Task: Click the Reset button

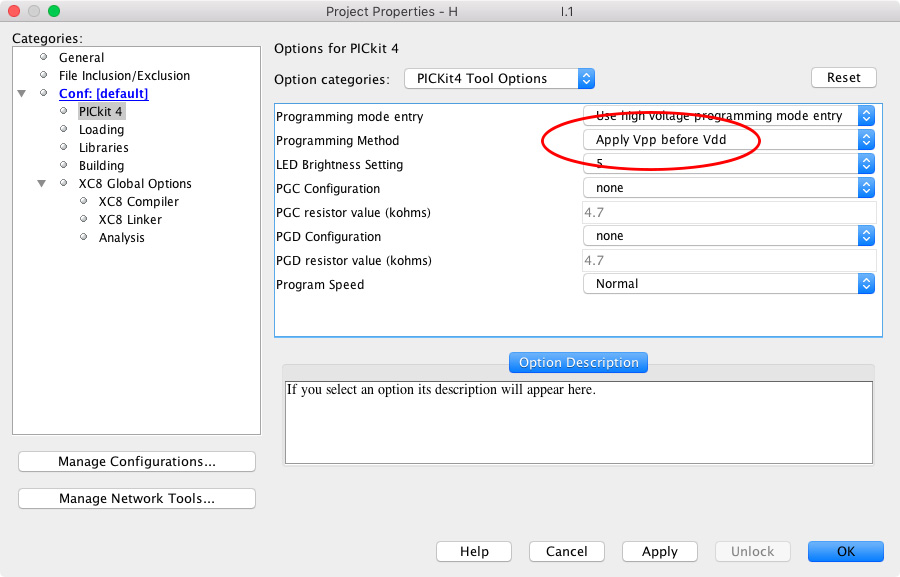Action: tap(843, 77)
